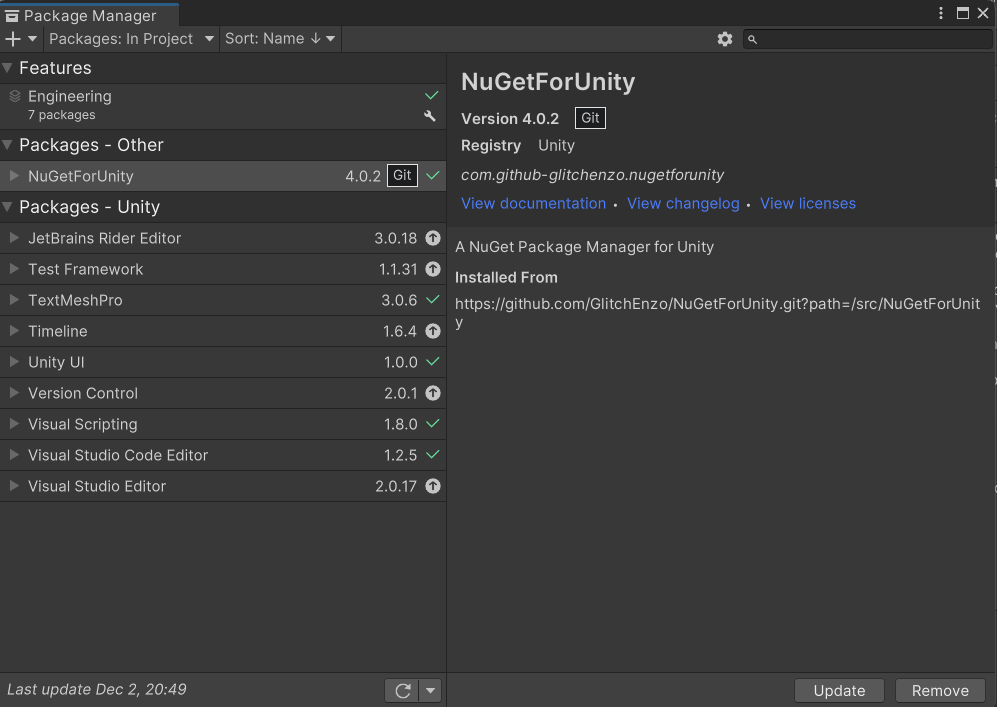
Task: Select the Visual Studio Editor package
Action: point(223,486)
